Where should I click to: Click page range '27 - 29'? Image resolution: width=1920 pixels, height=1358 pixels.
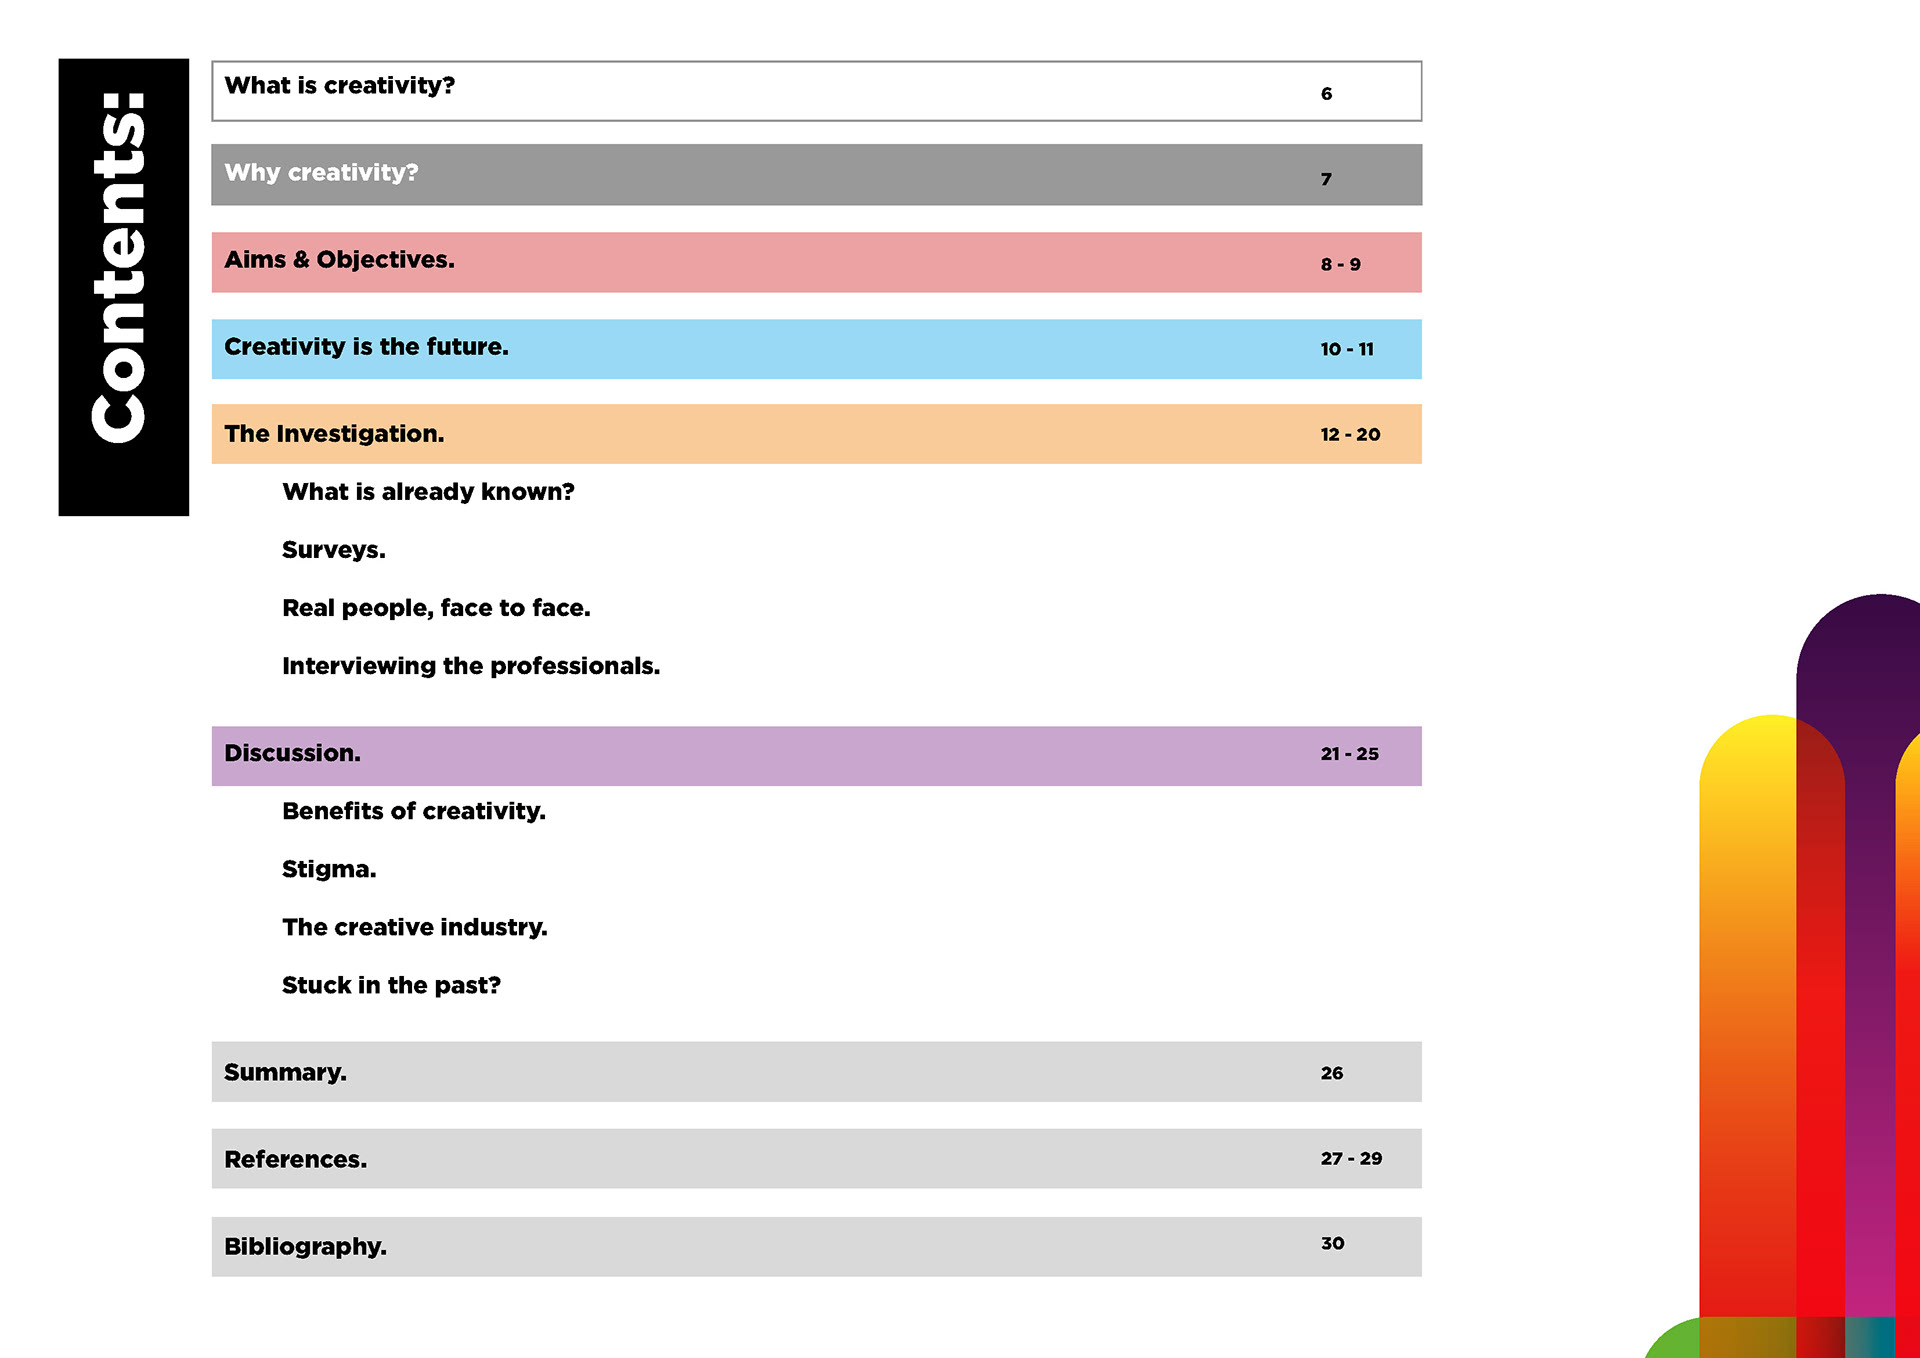pyautogui.click(x=1351, y=1158)
